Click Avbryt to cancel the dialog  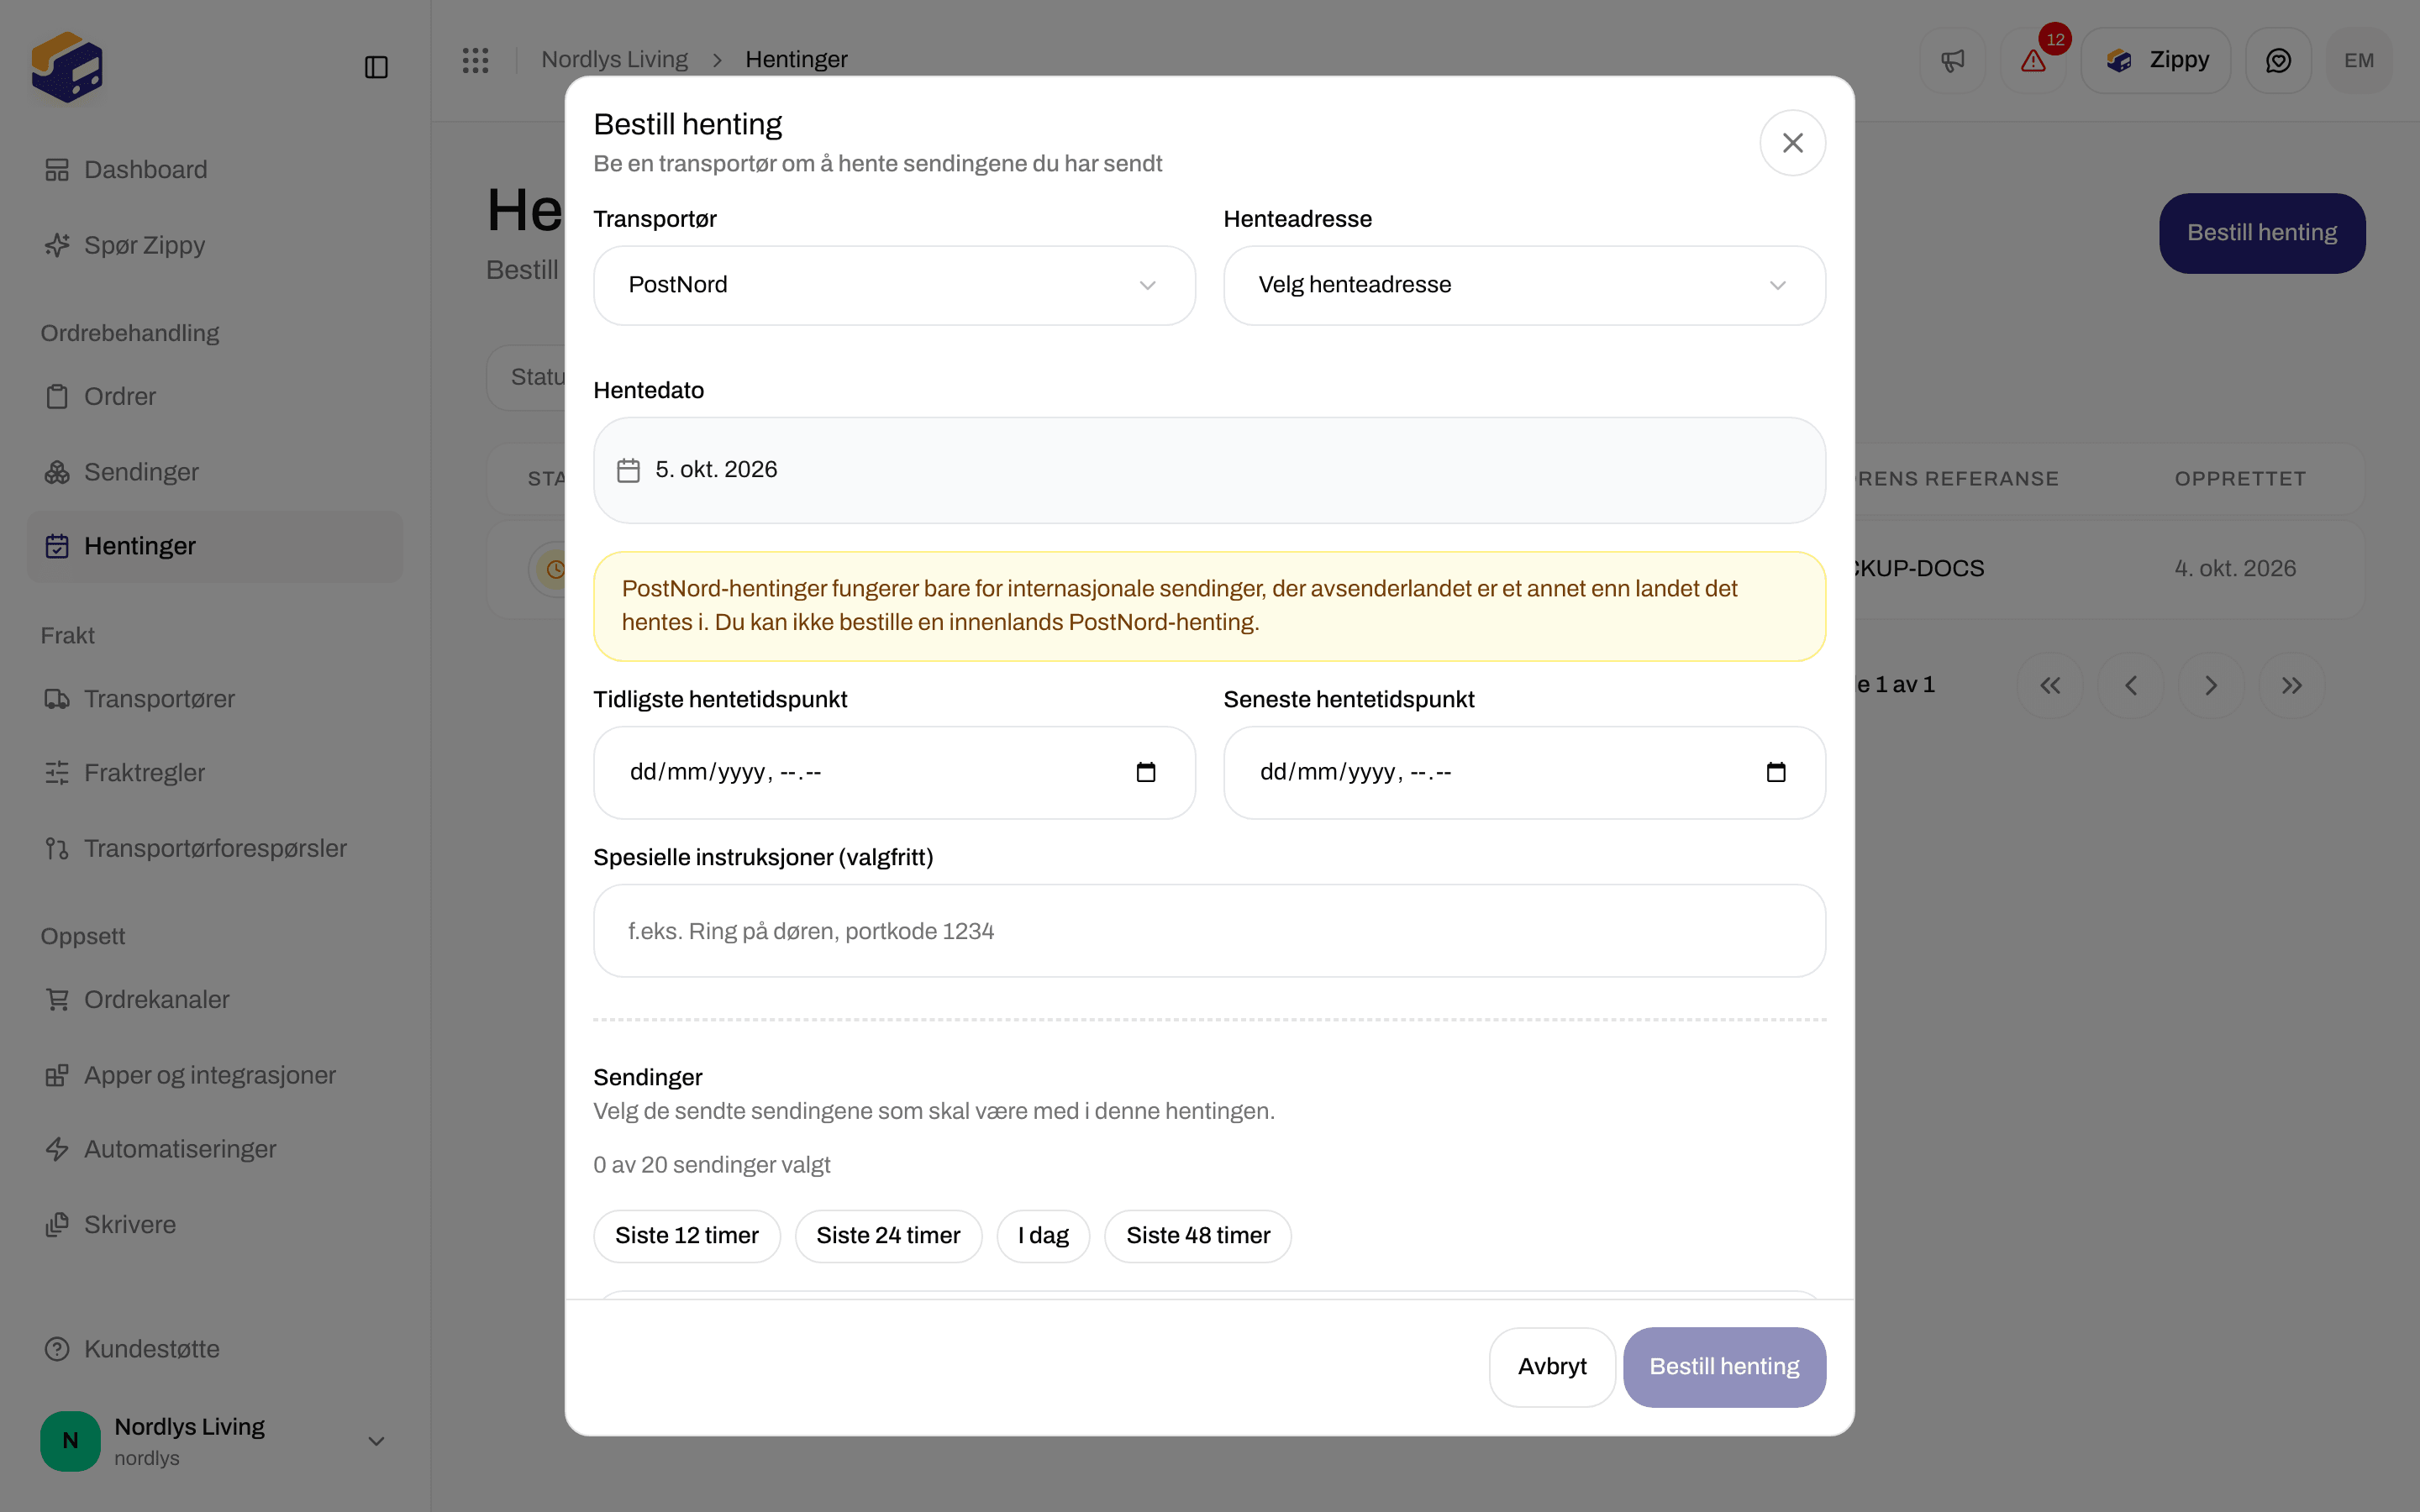[1552, 1367]
